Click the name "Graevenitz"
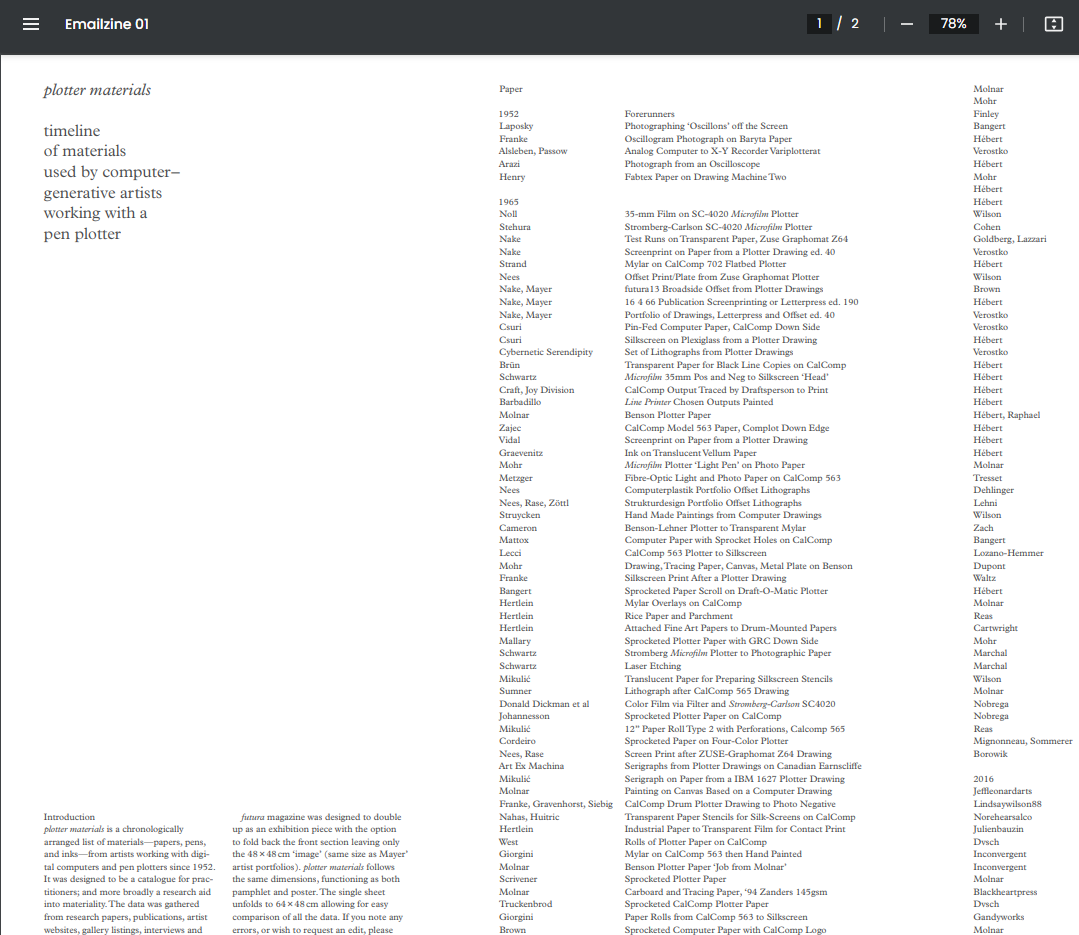 tap(521, 453)
